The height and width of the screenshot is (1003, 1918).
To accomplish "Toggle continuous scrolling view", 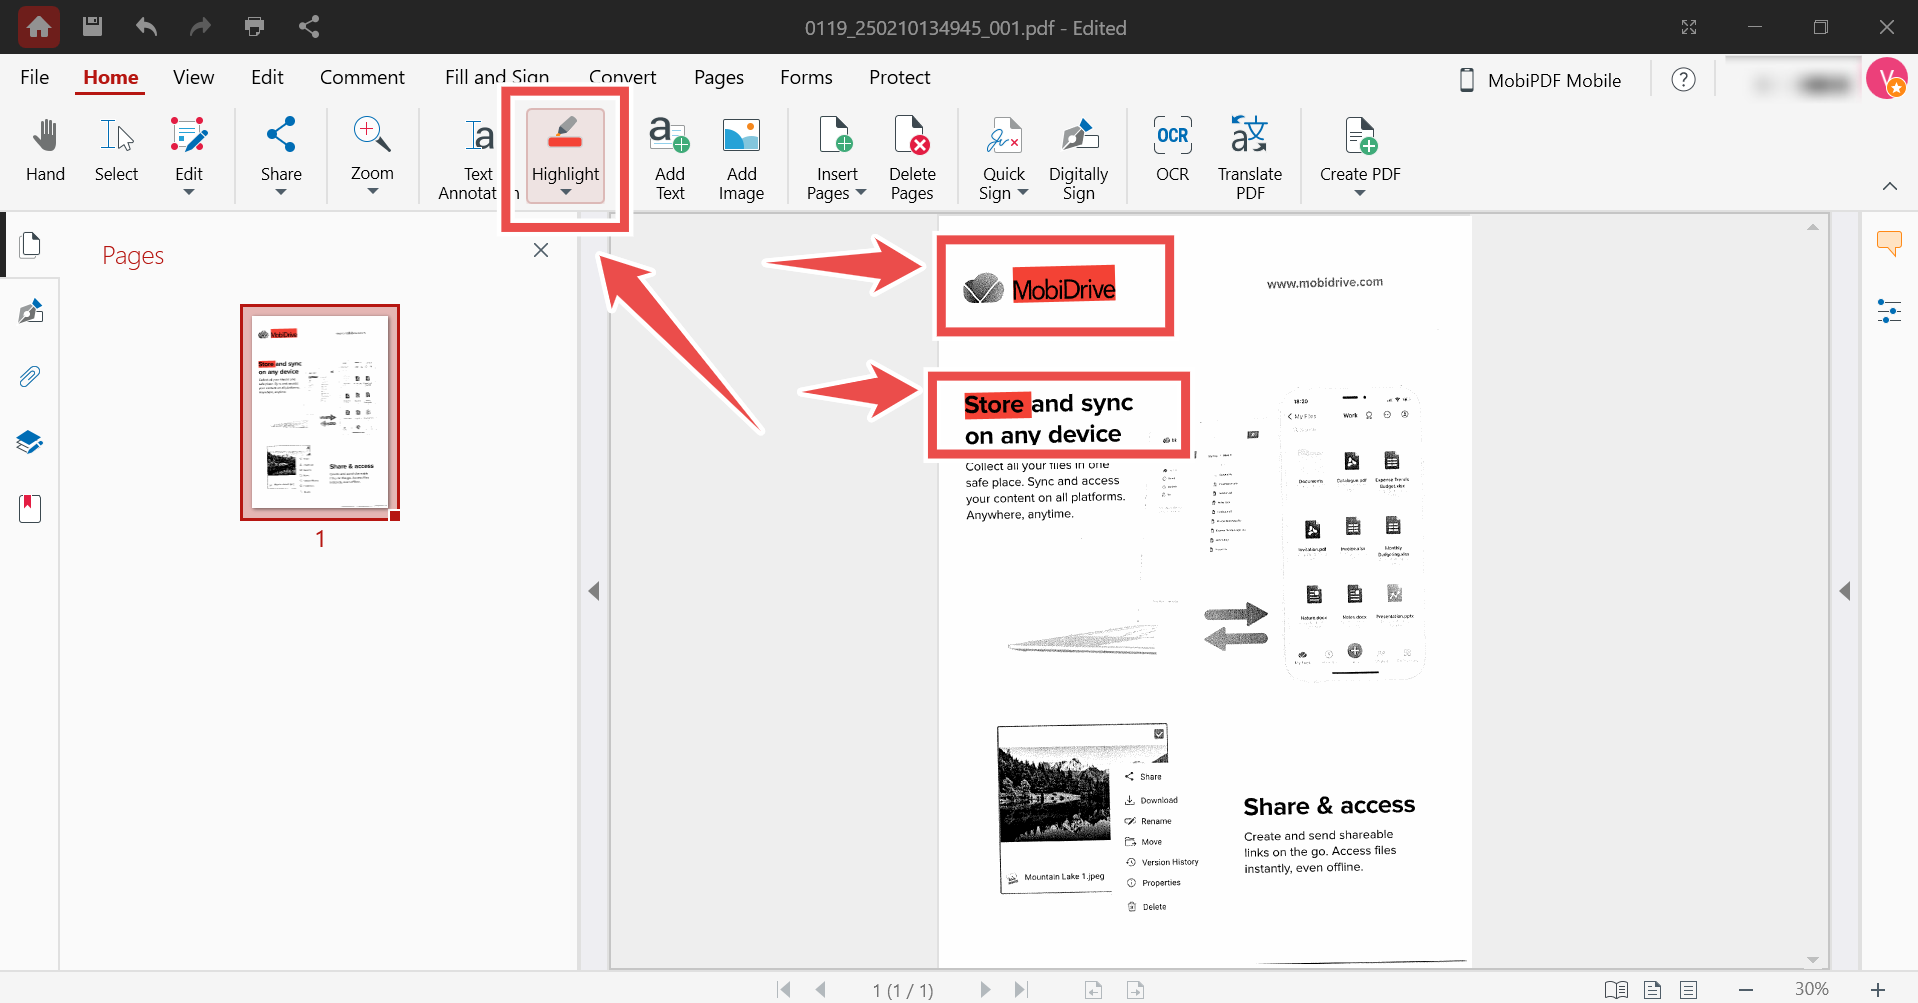I will click(x=1689, y=990).
